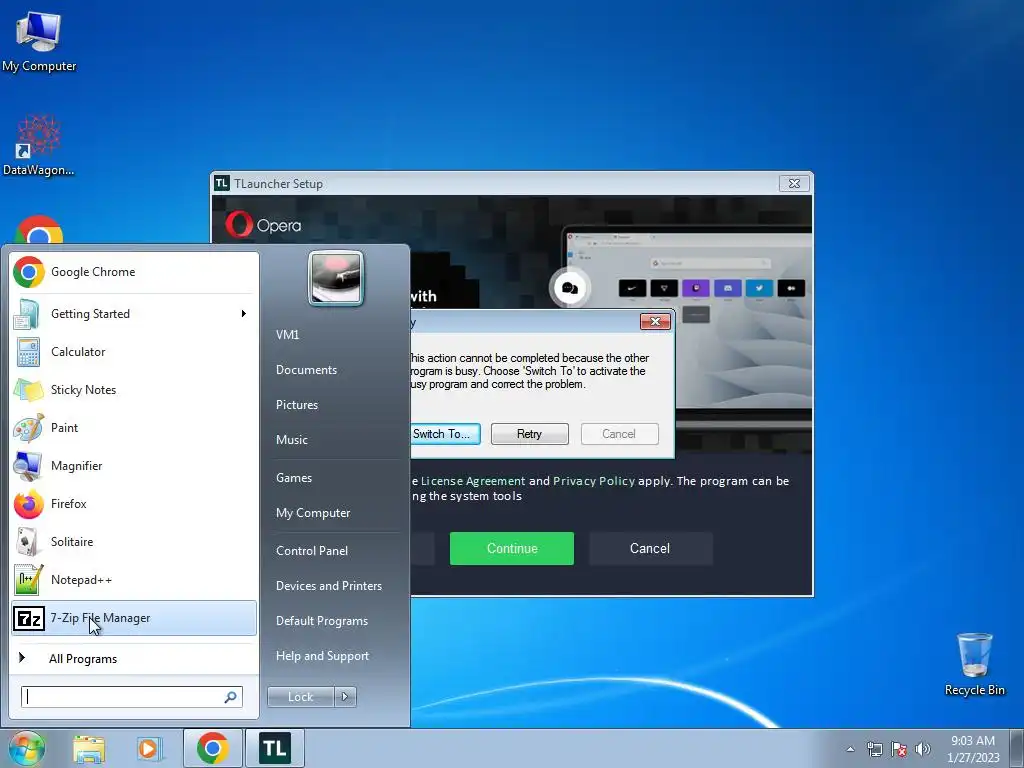
Task: Open the License Agreement link
Action: [x=473, y=481]
